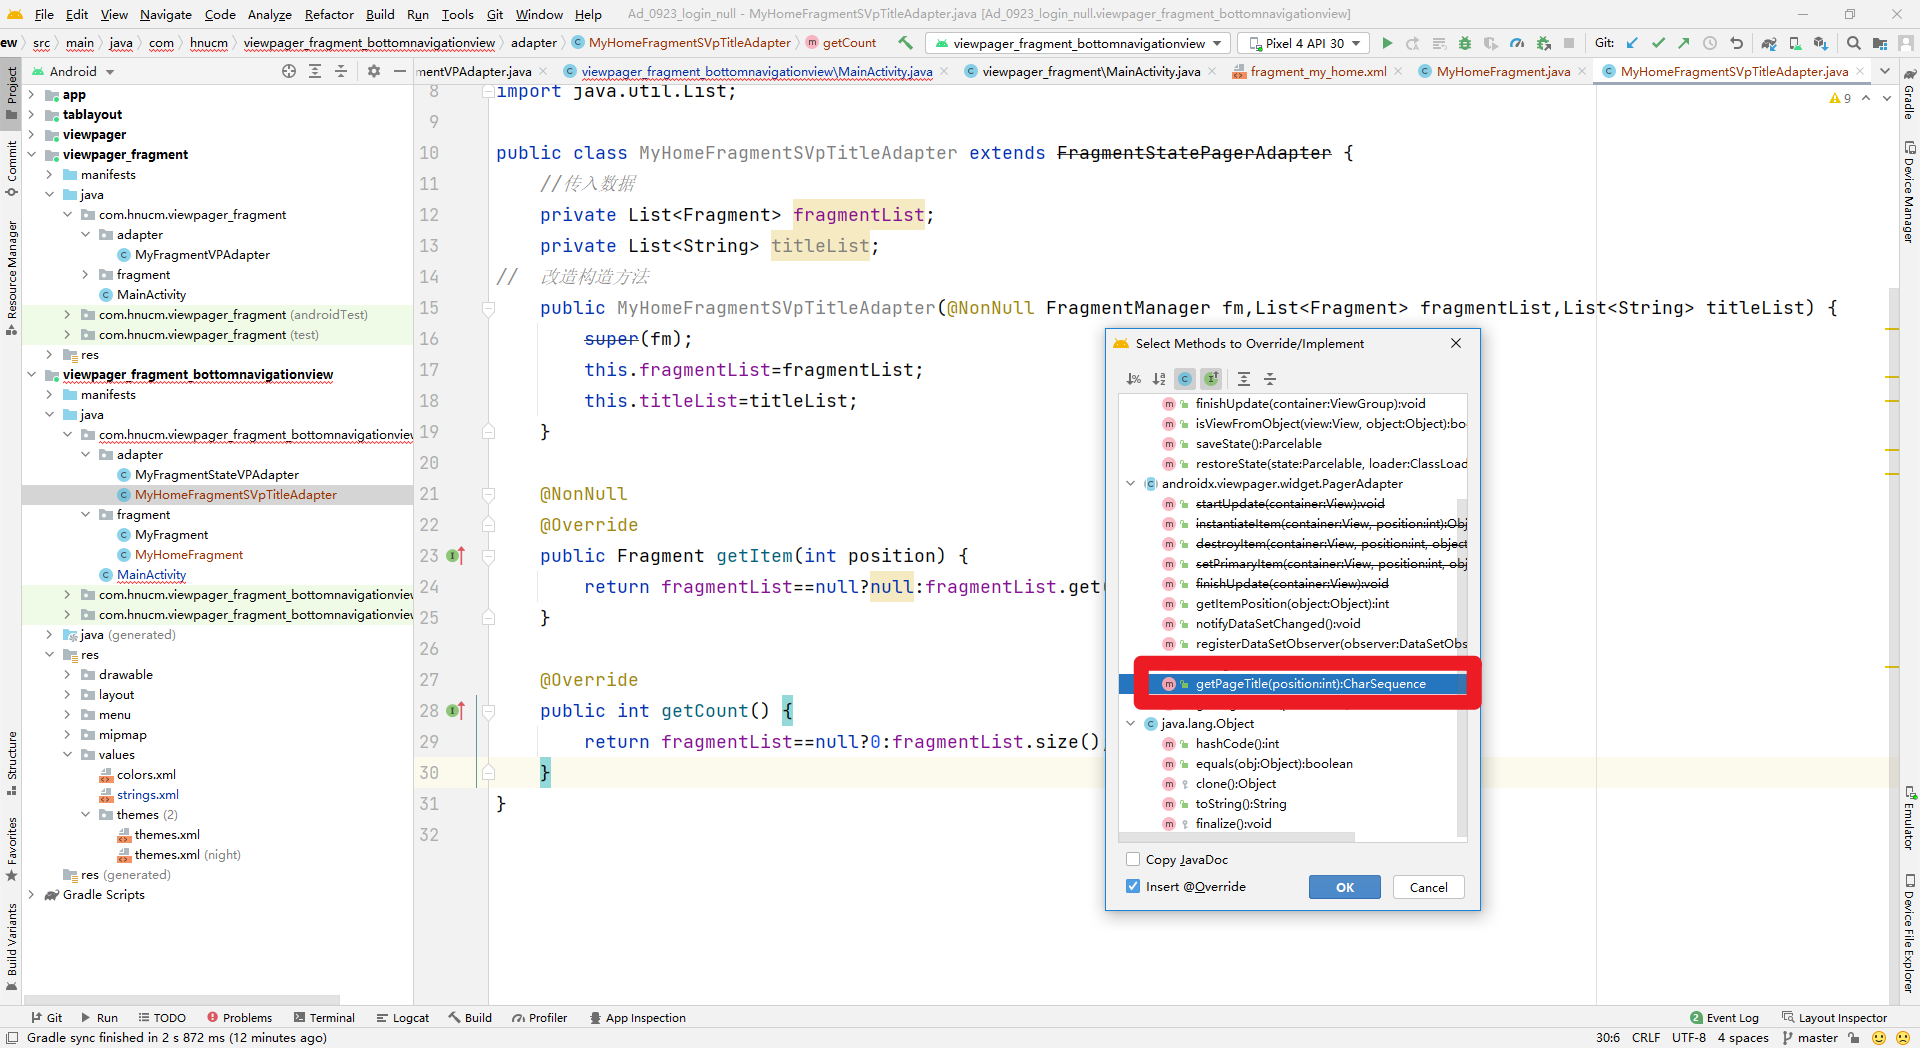This screenshot has width=1920, height=1048.
Task: Sort methods by percentage in dialog
Action: click(x=1133, y=379)
